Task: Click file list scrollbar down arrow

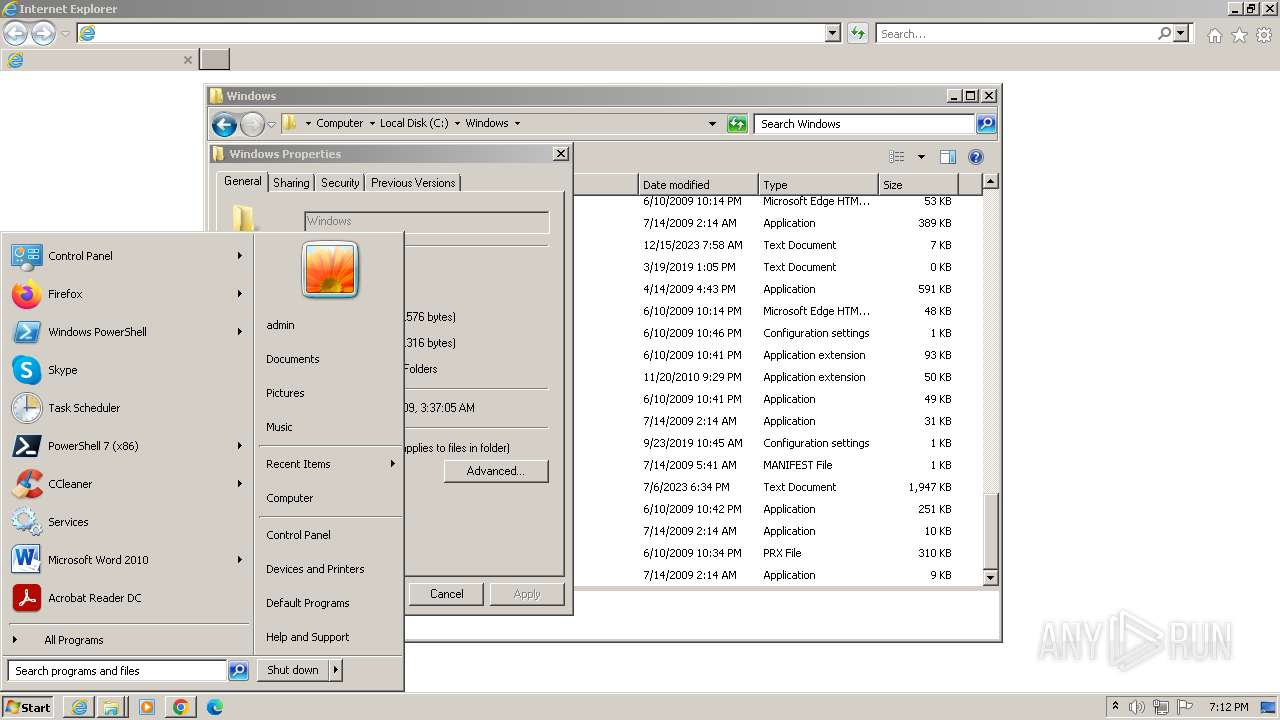Action: point(990,577)
